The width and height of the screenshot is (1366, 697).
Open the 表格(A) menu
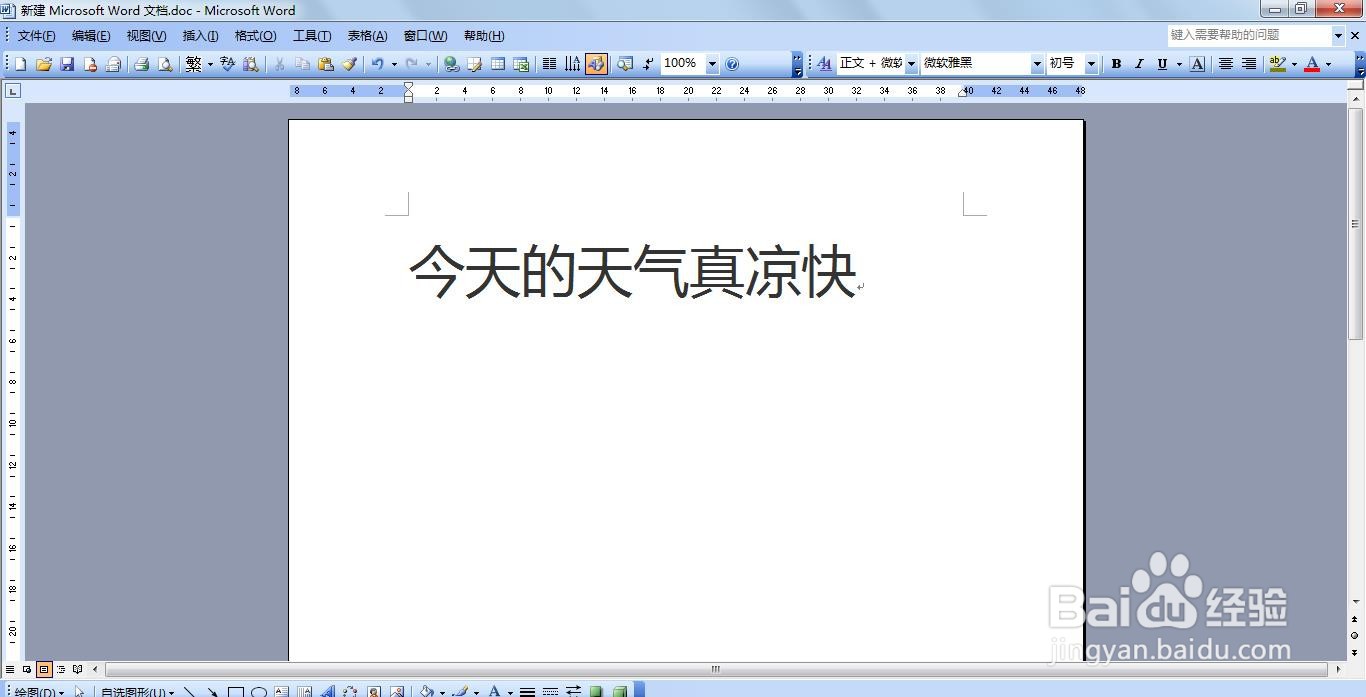(367, 36)
